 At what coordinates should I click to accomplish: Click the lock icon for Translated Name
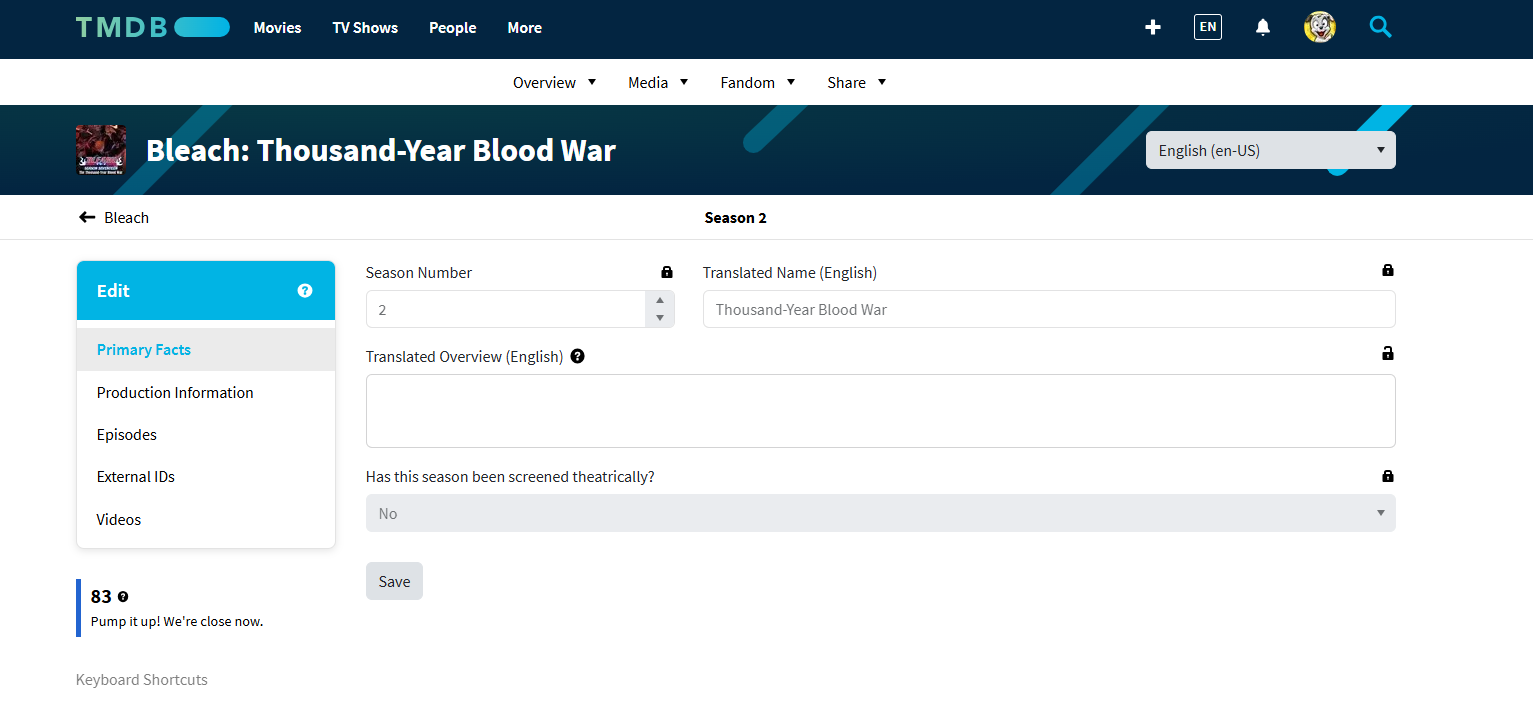coord(1388,270)
